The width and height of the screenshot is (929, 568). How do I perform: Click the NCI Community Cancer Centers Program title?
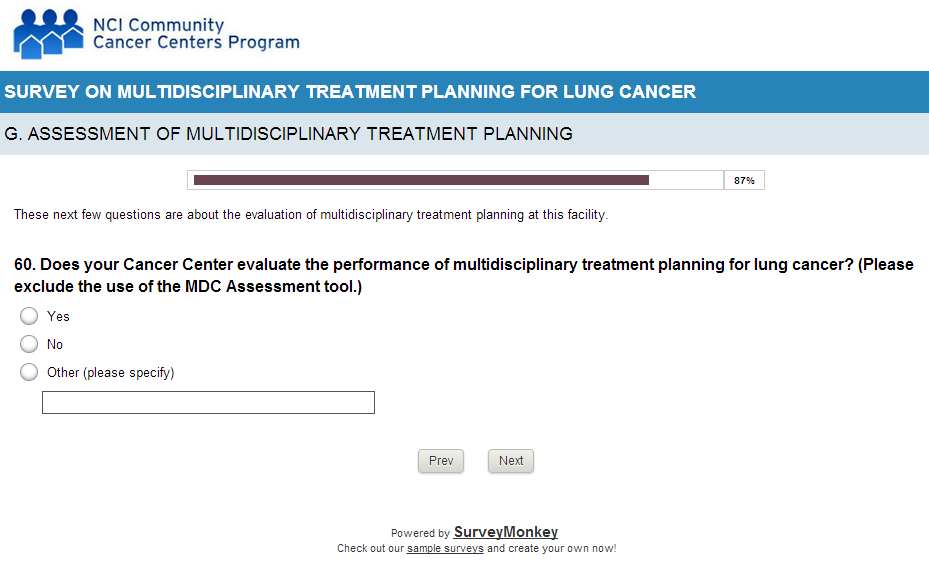click(x=195, y=33)
